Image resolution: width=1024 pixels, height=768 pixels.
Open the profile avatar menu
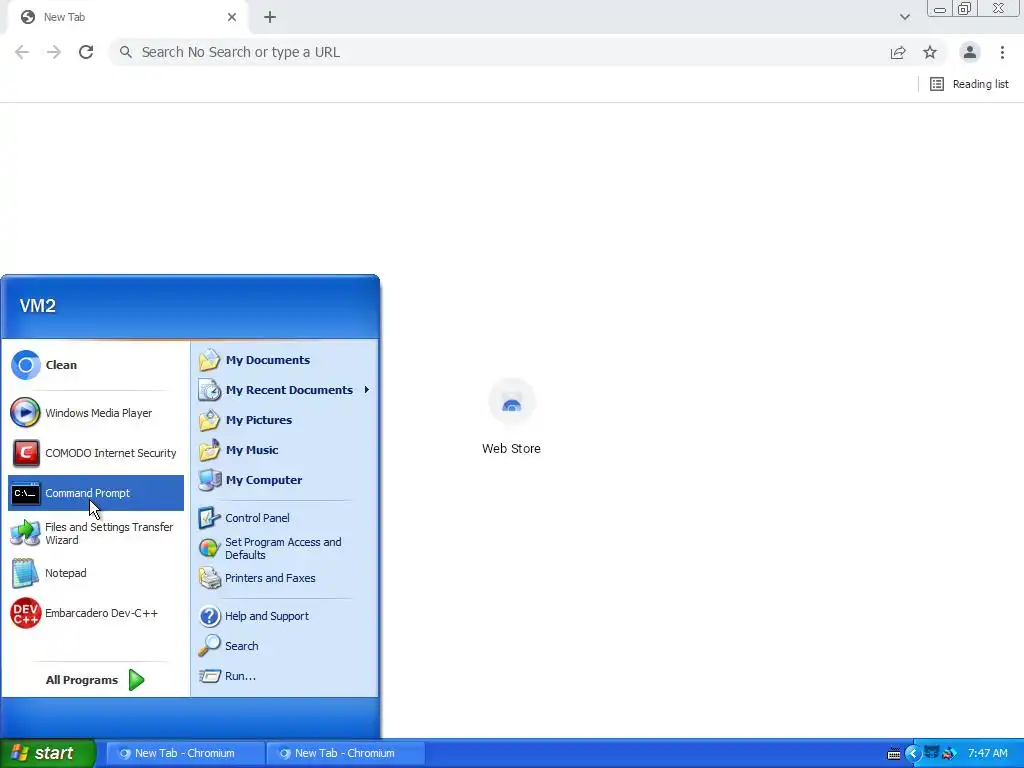[x=970, y=52]
